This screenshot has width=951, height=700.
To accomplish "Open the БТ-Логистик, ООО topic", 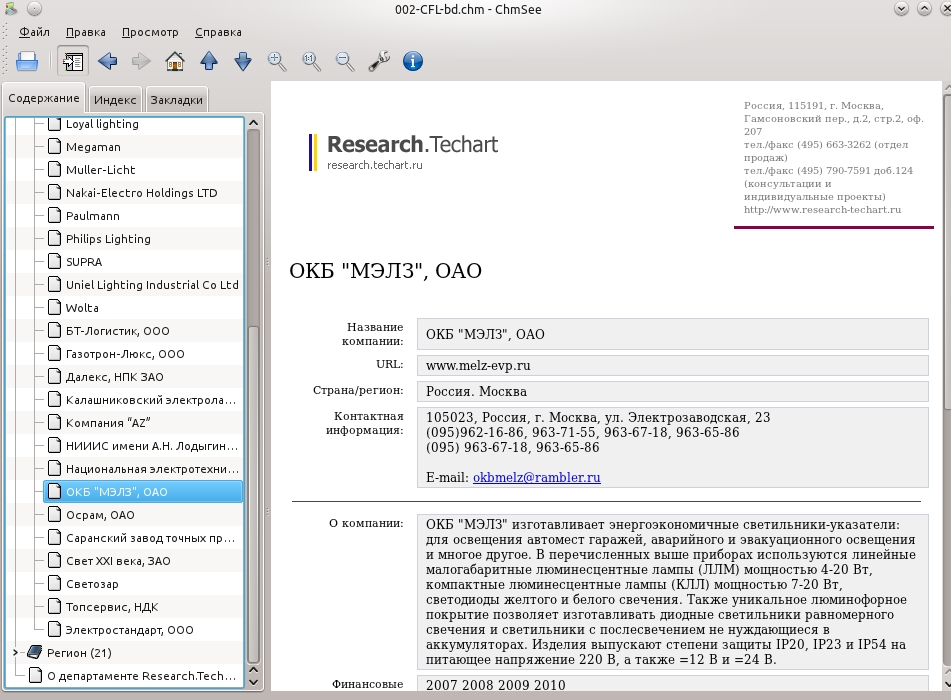I will tap(118, 331).
